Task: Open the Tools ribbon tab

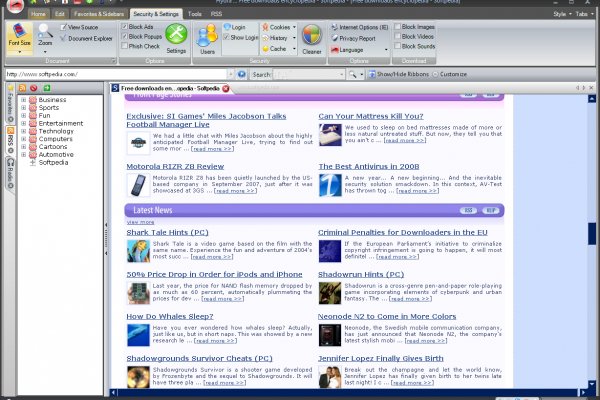Action: (194, 15)
